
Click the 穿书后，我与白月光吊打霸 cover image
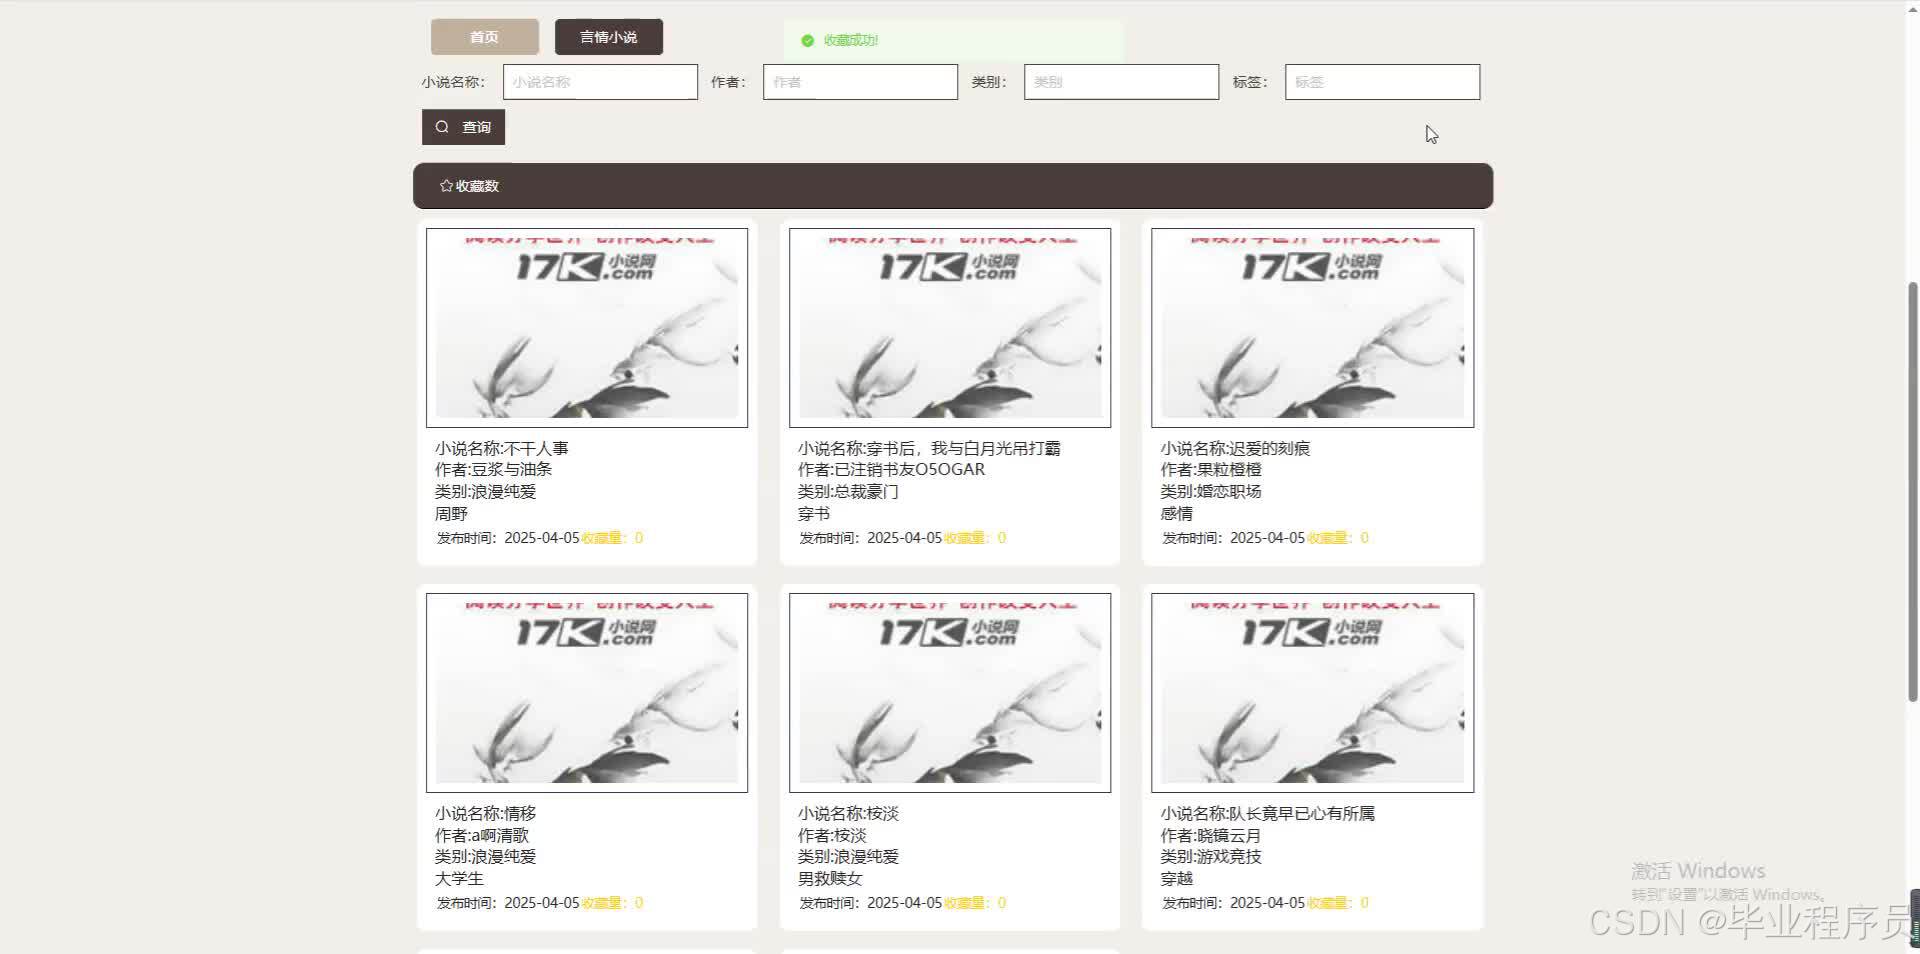[x=948, y=327]
